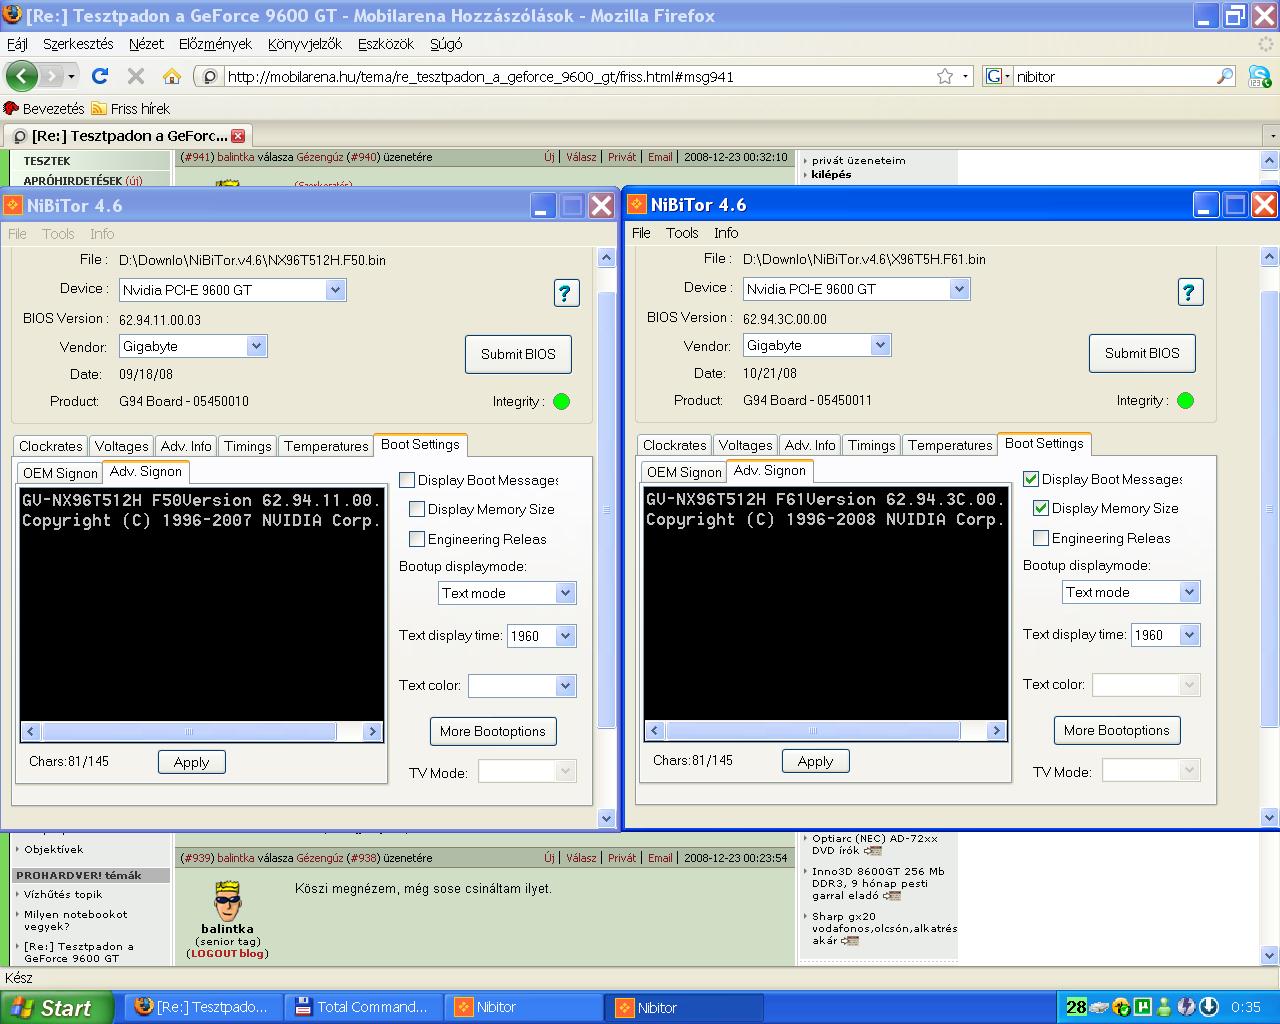Click More Bootoptions in left NiBiTor

point(493,731)
